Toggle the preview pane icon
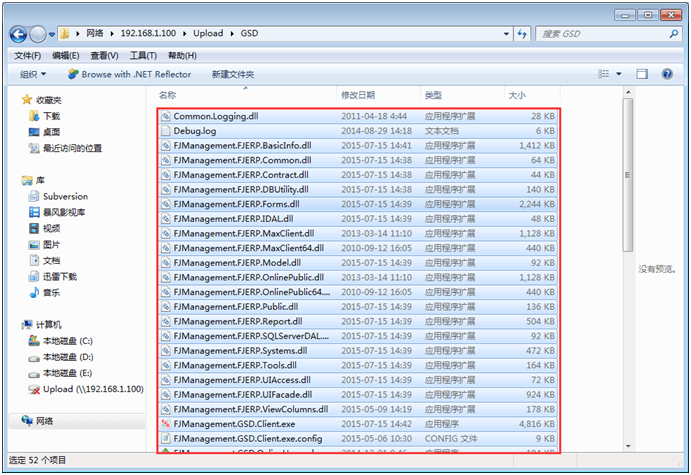691x475 pixels. 642,74
